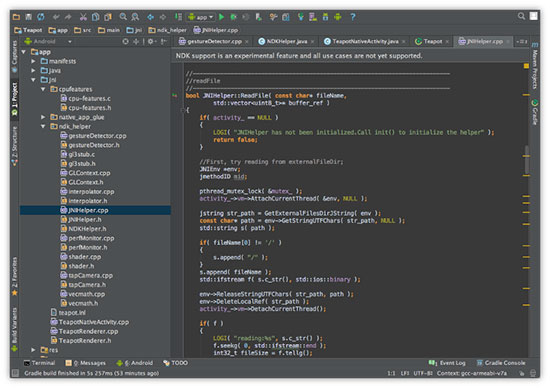Expand the res folder

click(33, 350)
